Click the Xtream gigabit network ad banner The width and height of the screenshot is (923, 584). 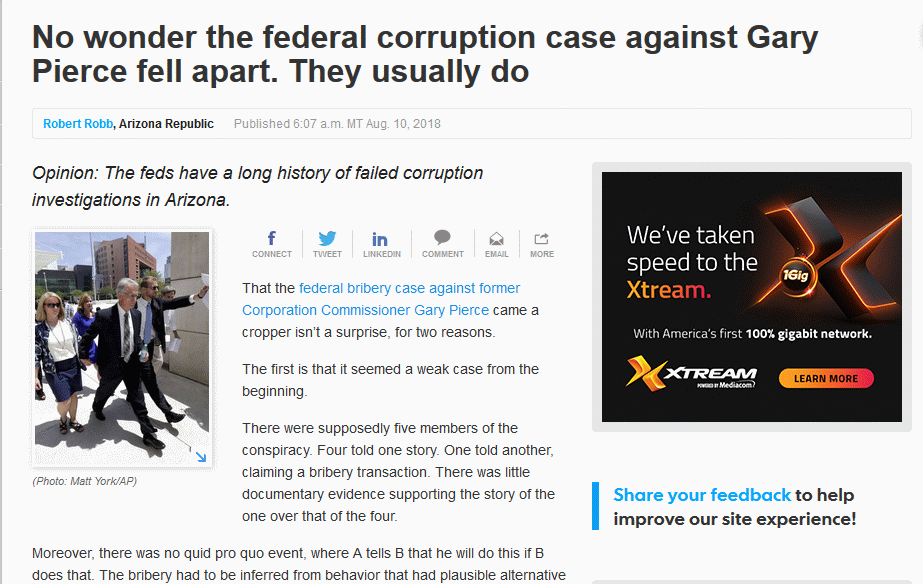(752, 297)
